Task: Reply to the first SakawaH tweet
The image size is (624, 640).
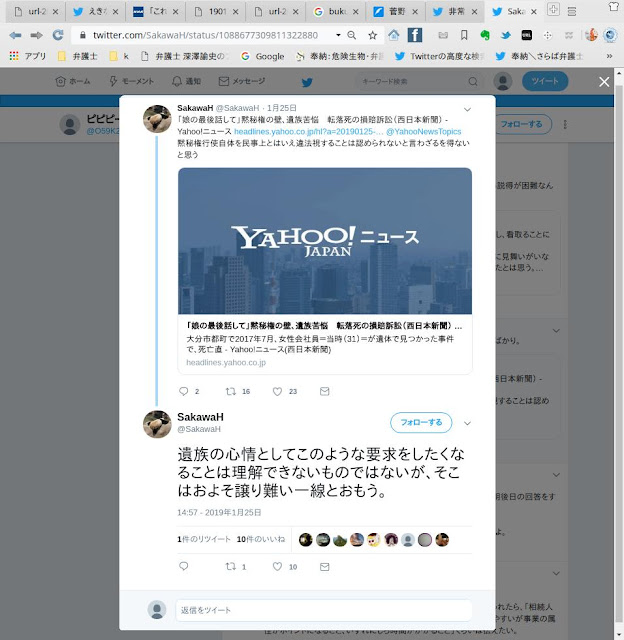Action: click(184, 391)
